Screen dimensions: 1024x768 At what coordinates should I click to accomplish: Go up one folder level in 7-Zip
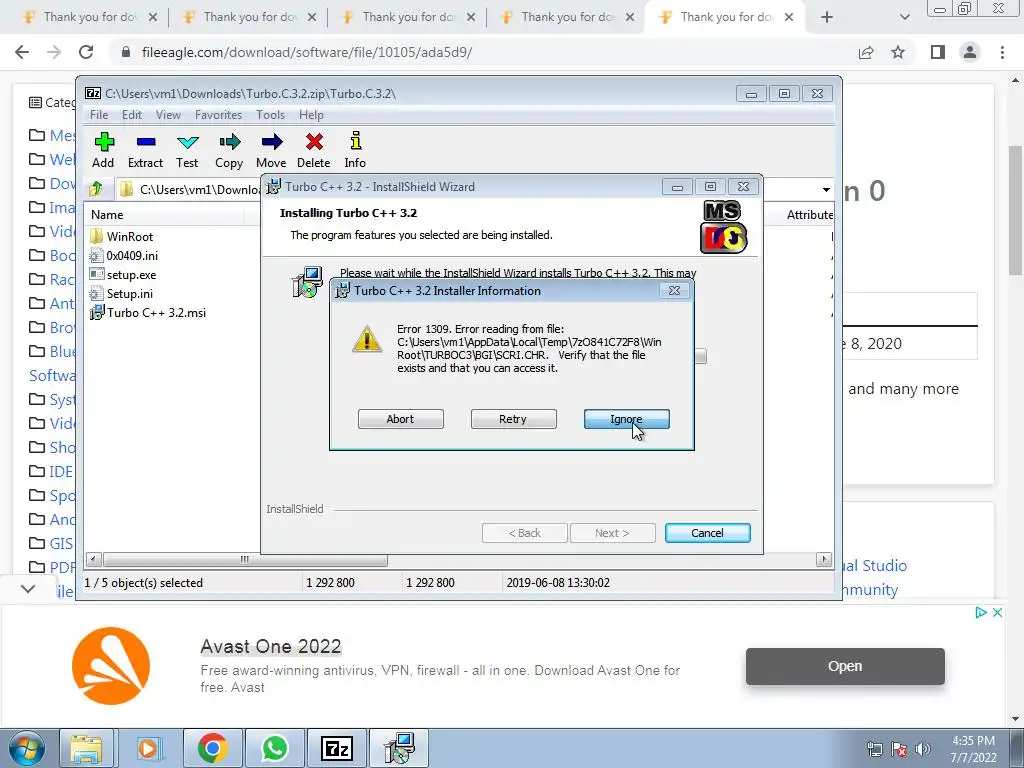[96, 189]
